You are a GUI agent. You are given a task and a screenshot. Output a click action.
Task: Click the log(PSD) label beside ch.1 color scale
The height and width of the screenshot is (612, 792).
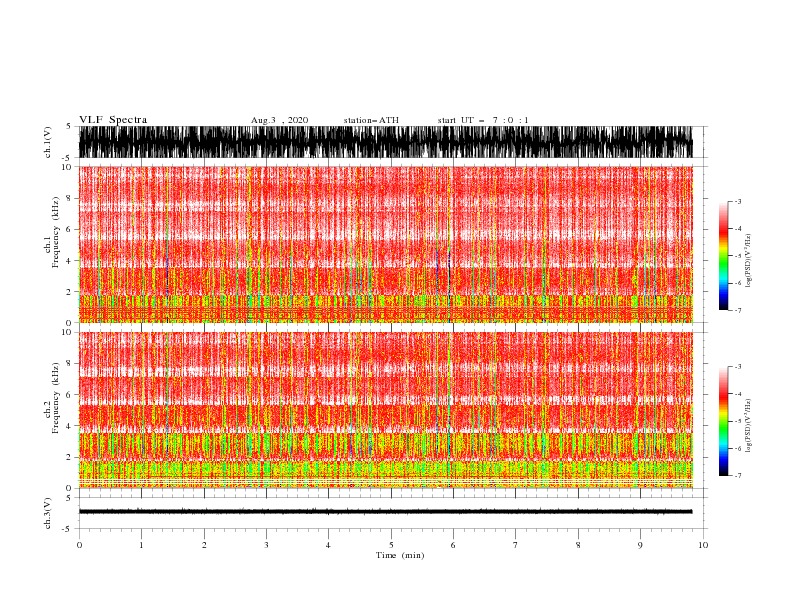pyautogui.click(x=749, y=261)
